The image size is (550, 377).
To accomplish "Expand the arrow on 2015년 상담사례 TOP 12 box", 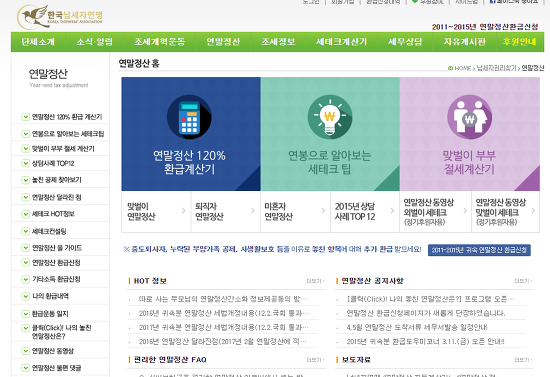I will click(392, 211).
